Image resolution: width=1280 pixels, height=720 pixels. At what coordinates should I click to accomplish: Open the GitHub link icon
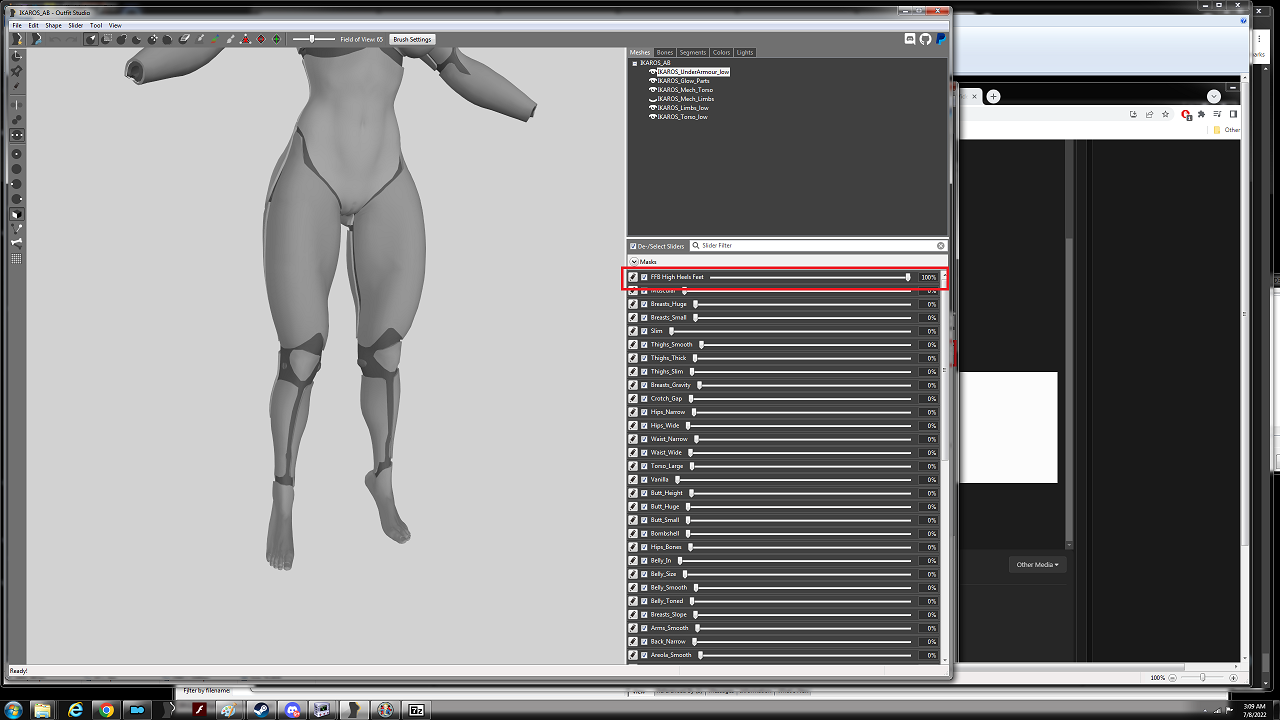tap(925, 39)
